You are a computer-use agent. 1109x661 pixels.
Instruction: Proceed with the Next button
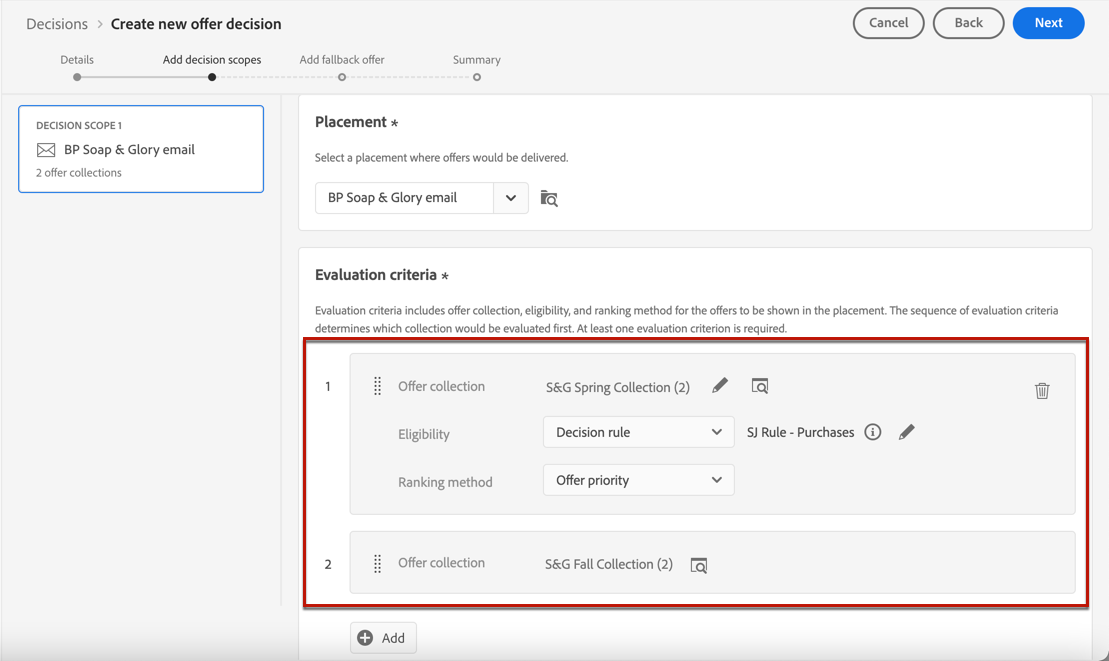1048,23
